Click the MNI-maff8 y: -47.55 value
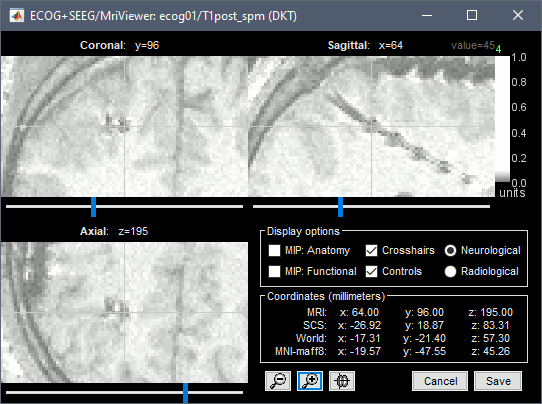The height and width of the screenshot is (404, 542). click(424, 351)
